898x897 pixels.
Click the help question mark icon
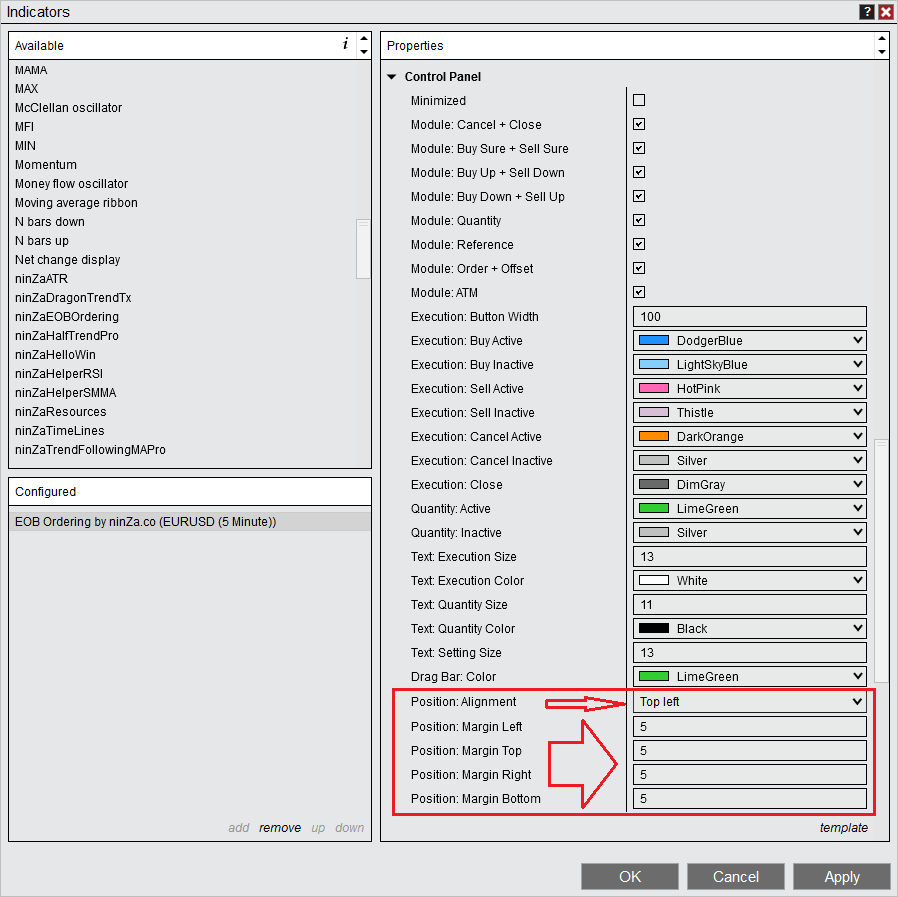click(866, 12)
